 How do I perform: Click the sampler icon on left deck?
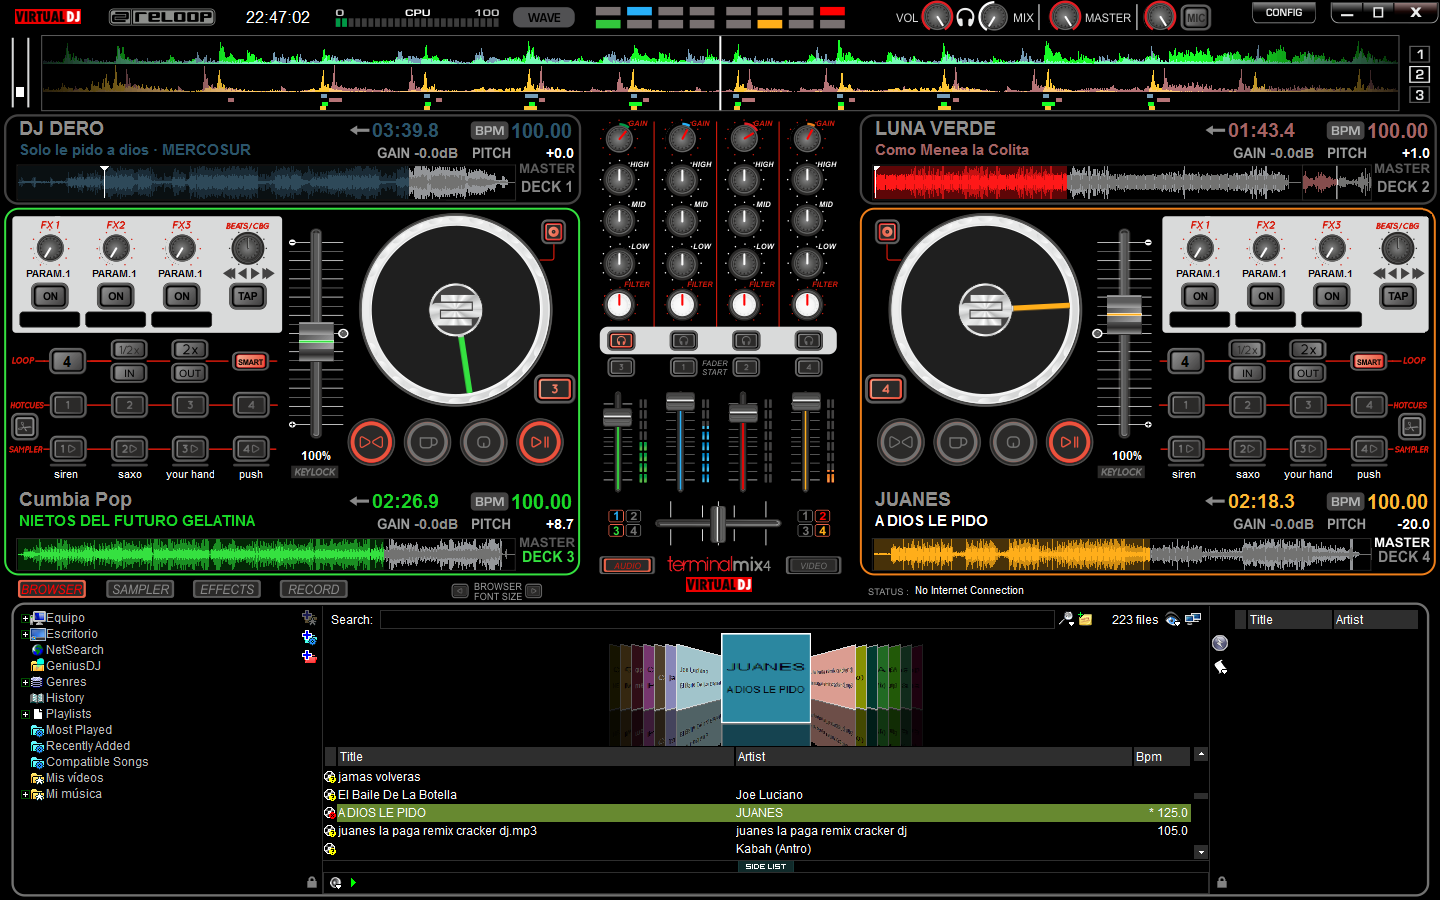[x=24, y=427]
